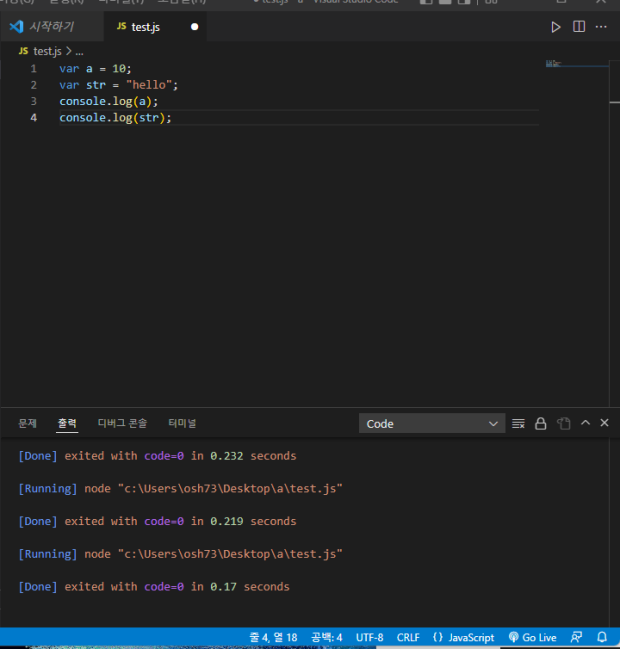Open the breadcrumb ellipsis symbol list
This screenshot has width=620, height=649.
pos(79,52)
